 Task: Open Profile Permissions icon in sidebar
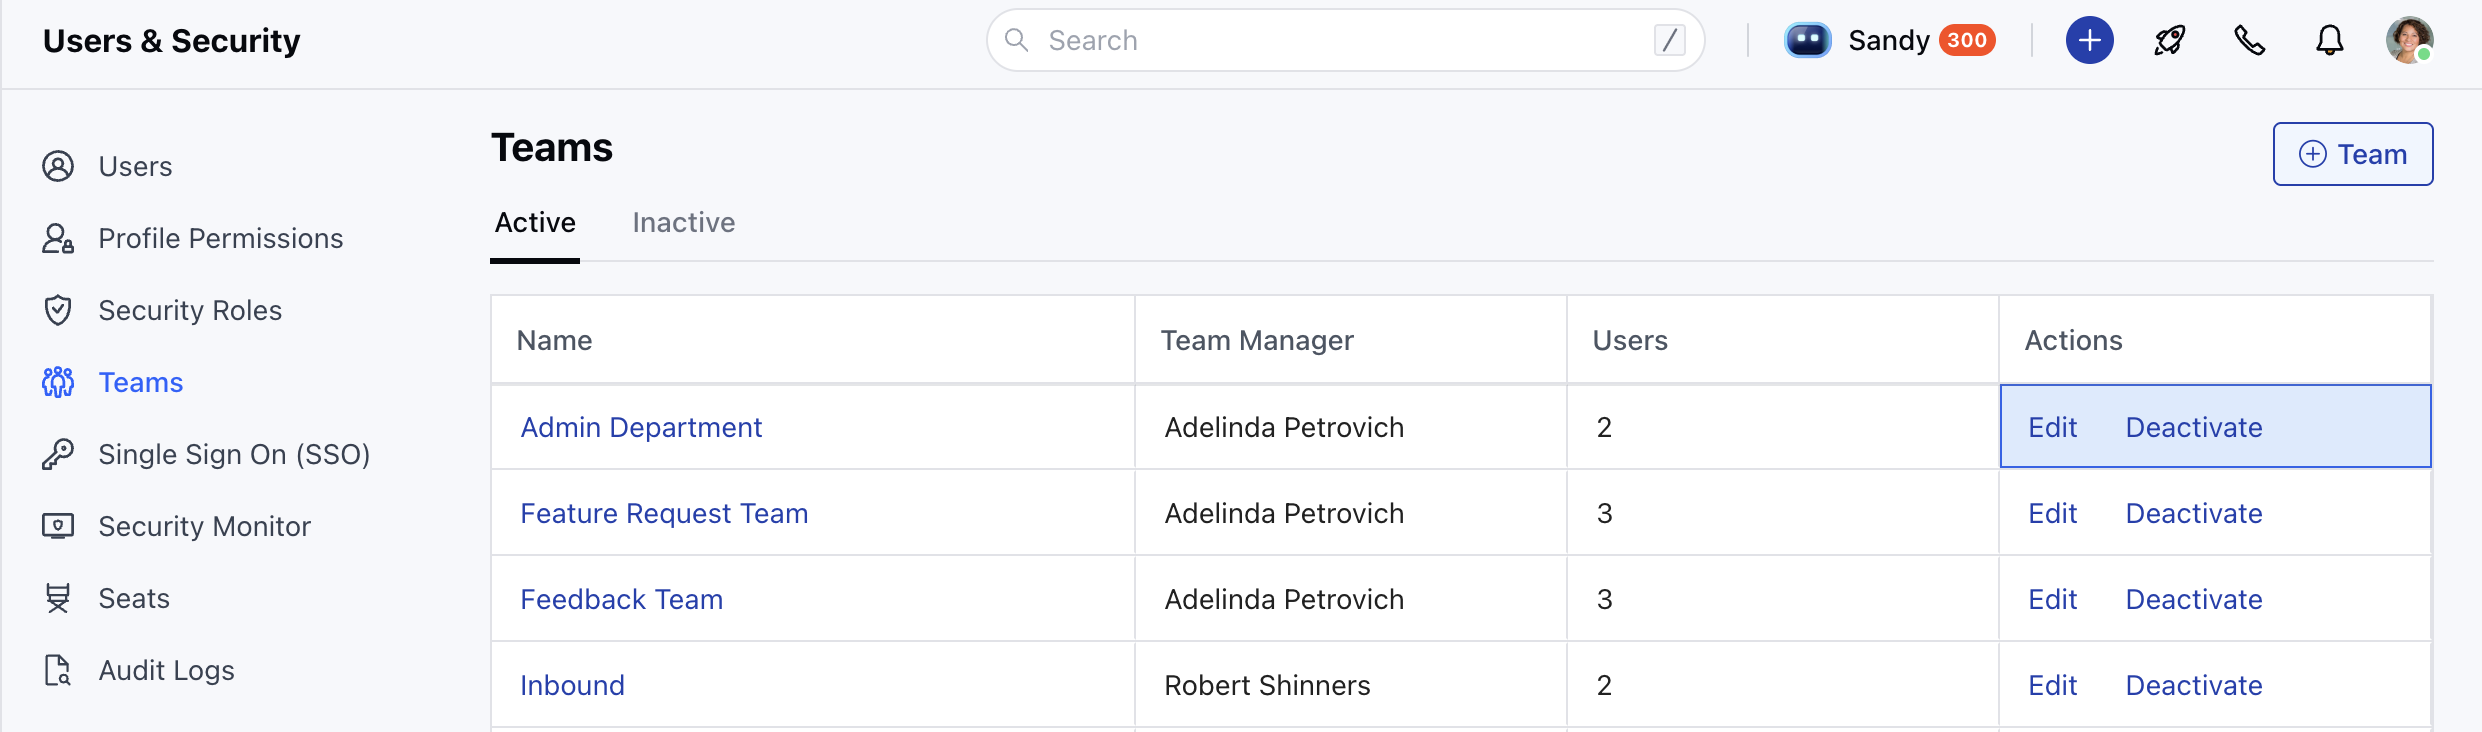pyautogui.click(x=58, y=238)
